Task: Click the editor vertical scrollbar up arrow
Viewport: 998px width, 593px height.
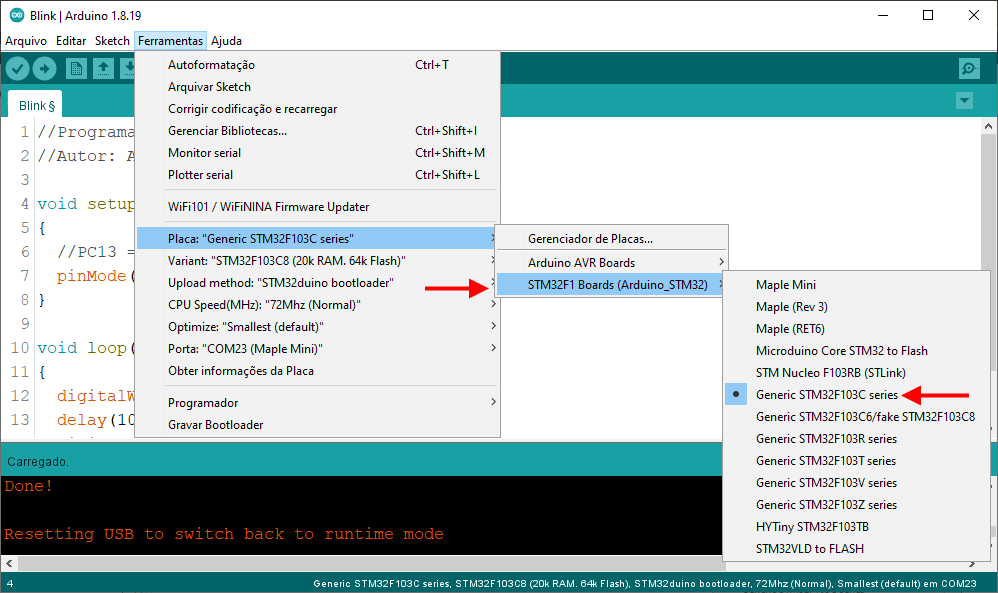Action: [988, 126]
